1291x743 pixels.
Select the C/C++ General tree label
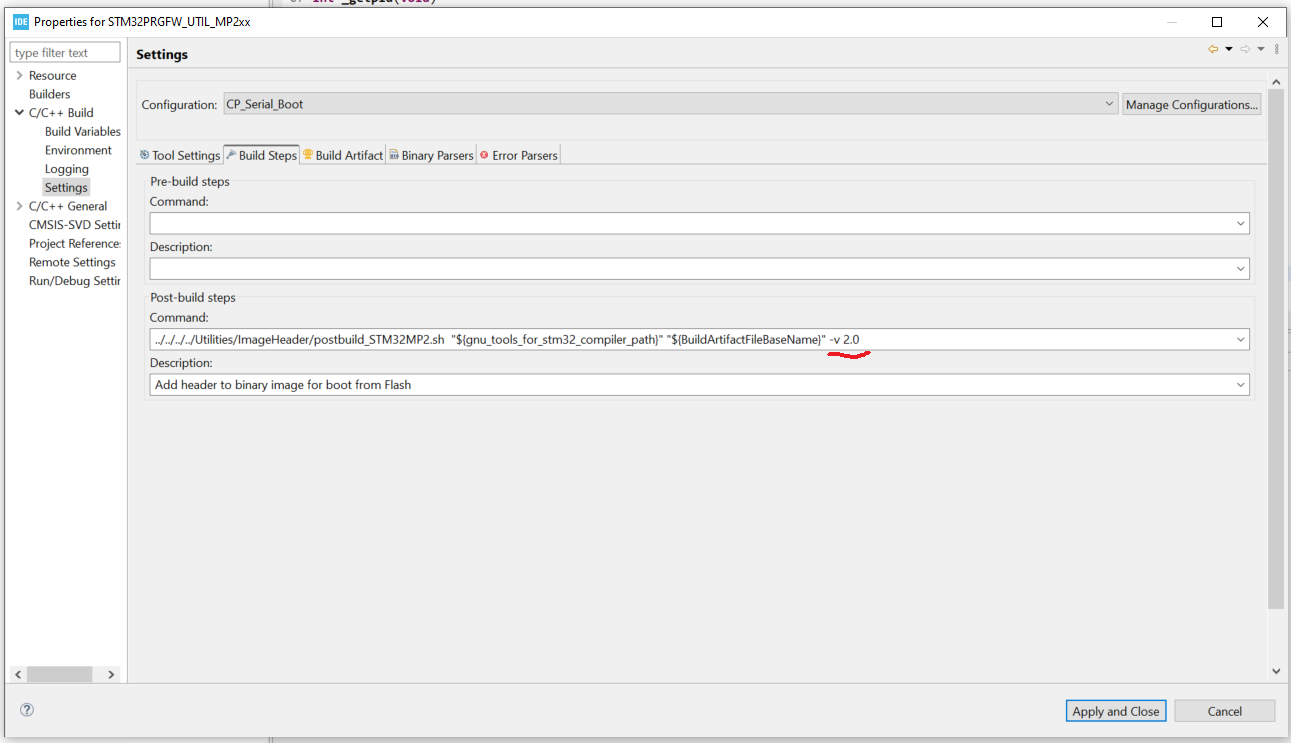[68, 206]
